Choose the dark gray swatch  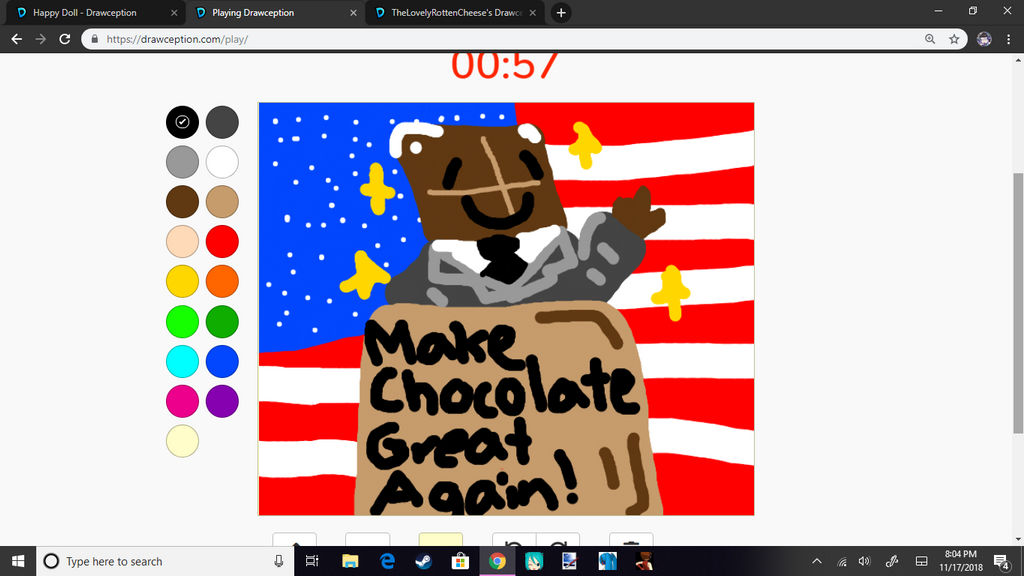222,122
